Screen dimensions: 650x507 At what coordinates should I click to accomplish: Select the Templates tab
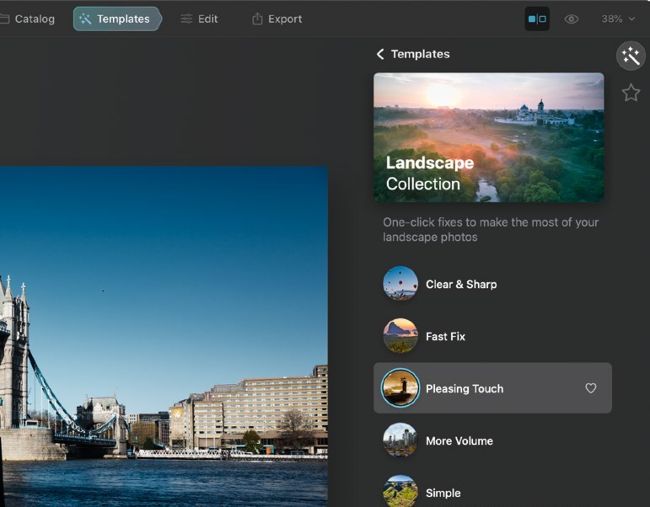[x=116, y=19]
